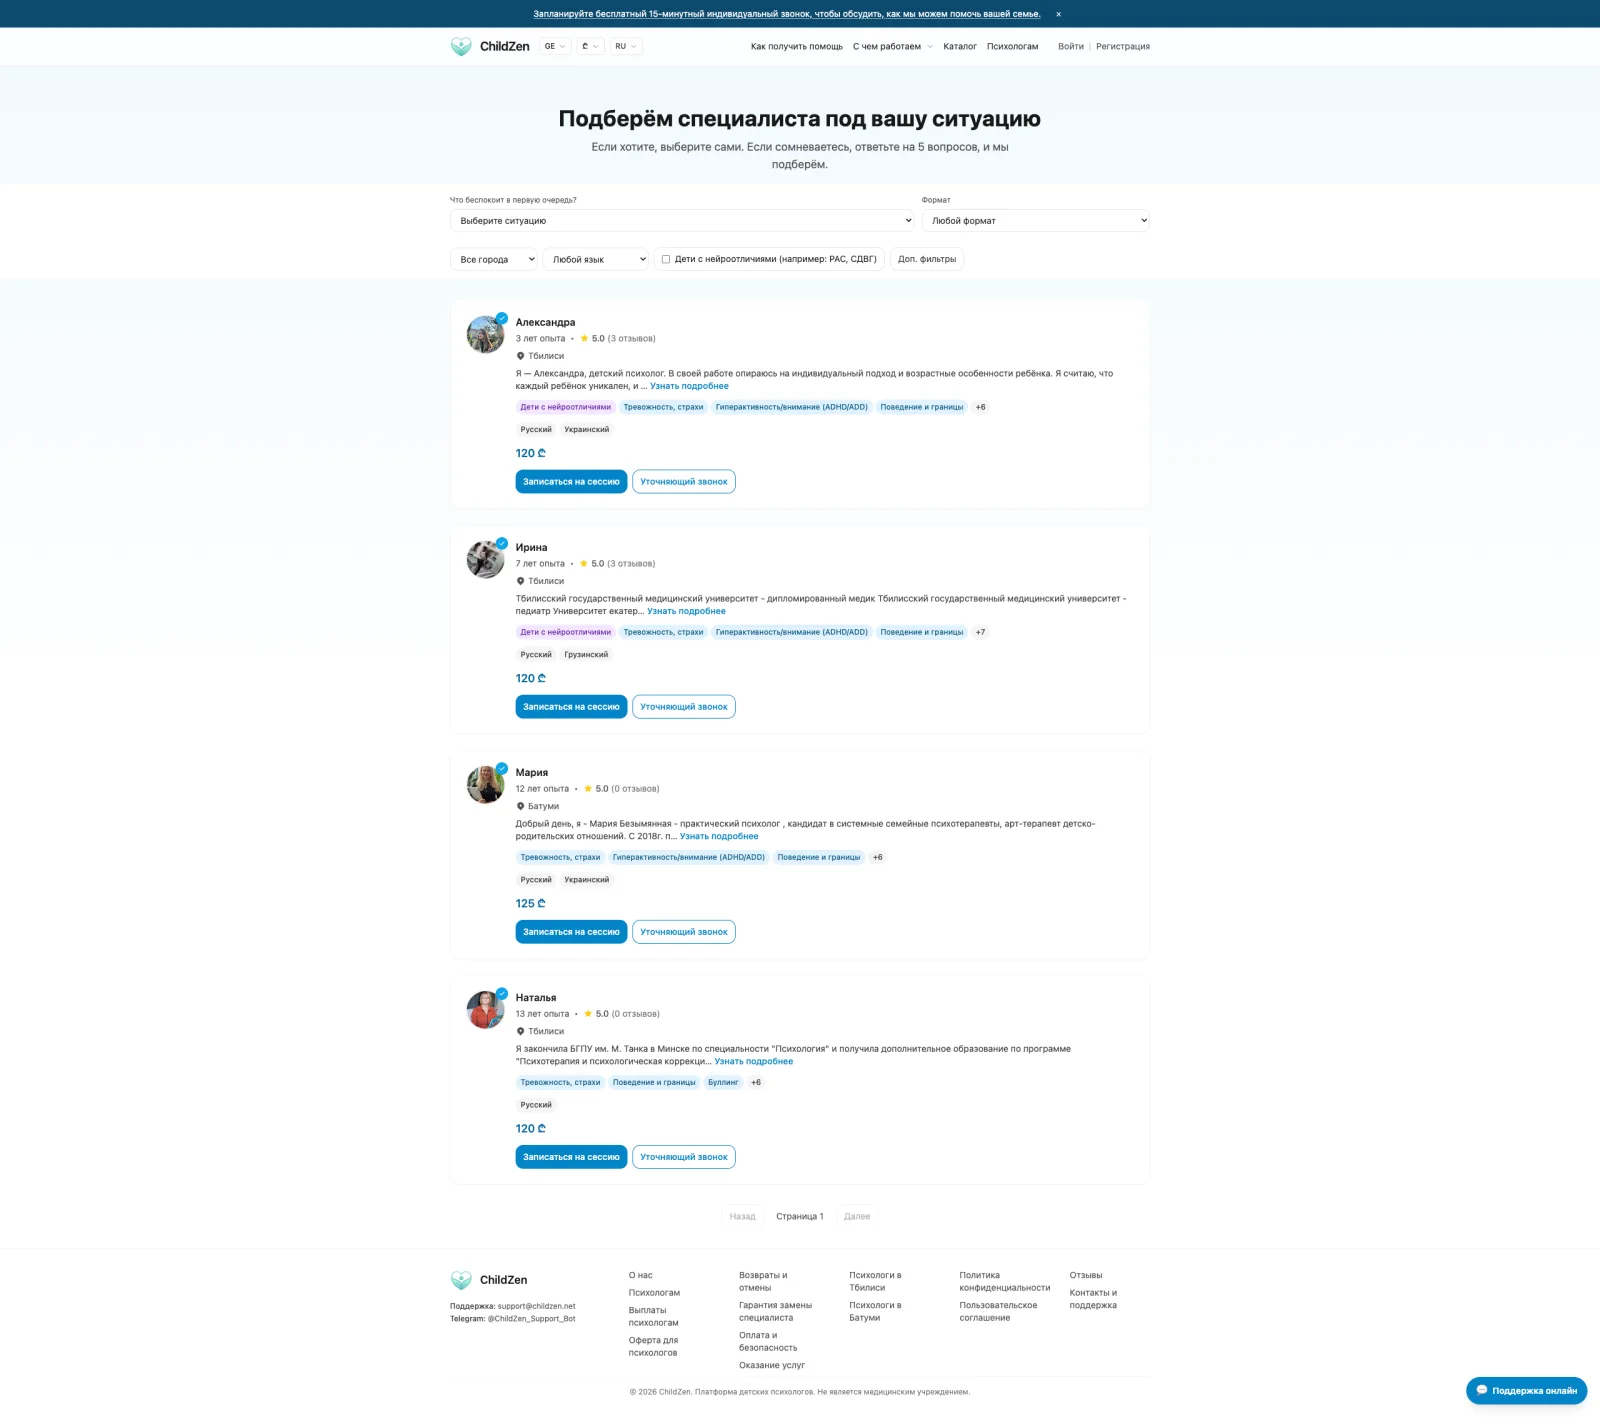The height and width of the screenshot is (1417, 1600).
Task: Open the Поддержка онлайн chat bubble
Action: click(1526, 1391)
